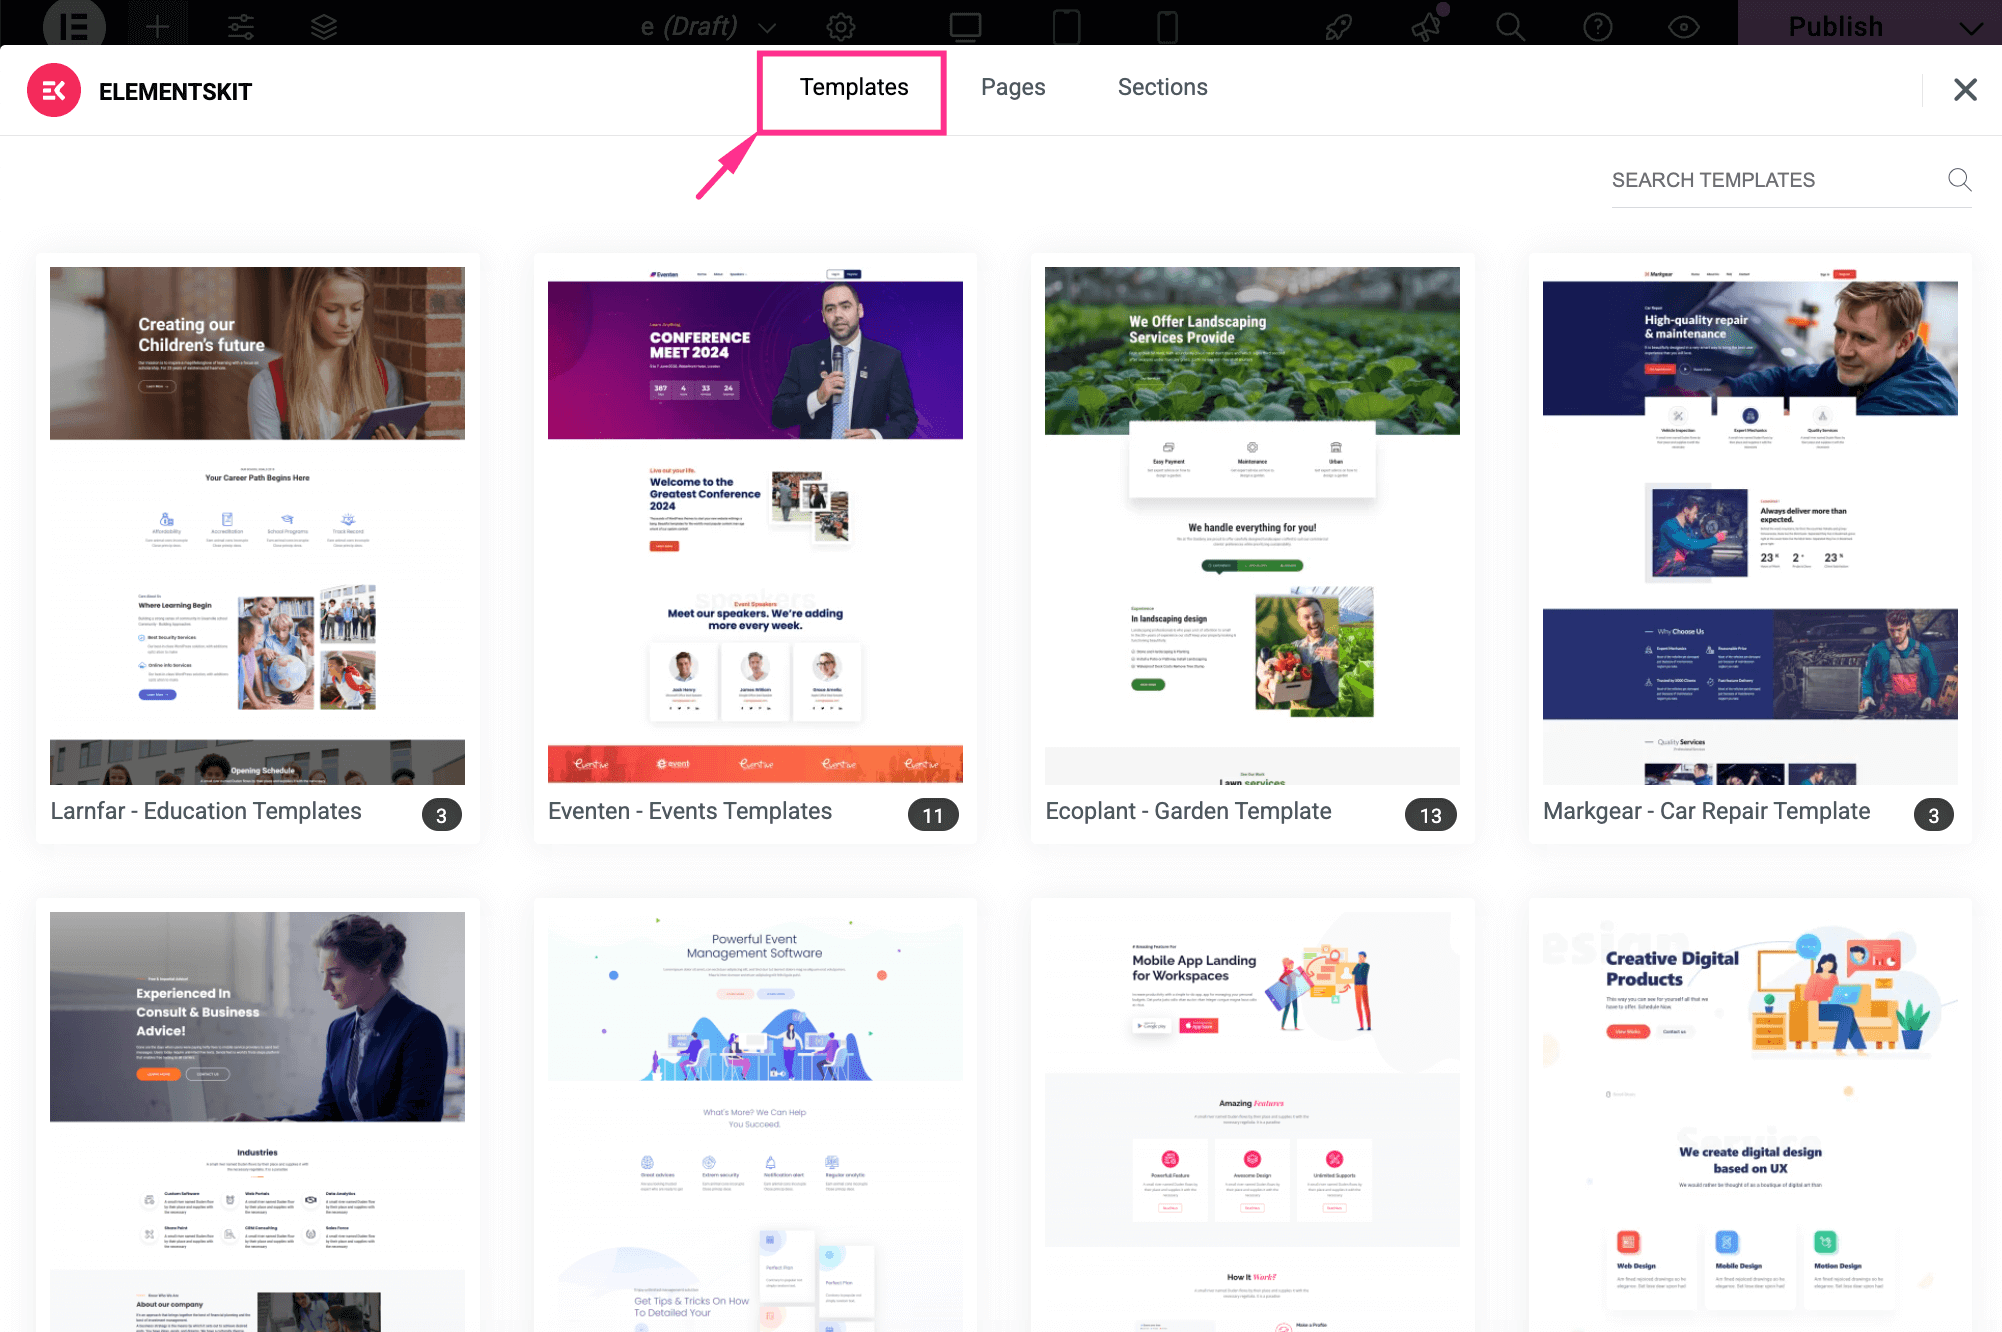The height and width of the screenshot is (1332, 2002).
Task: Expand the Draft document dropdown
Action: pos(767,27)
